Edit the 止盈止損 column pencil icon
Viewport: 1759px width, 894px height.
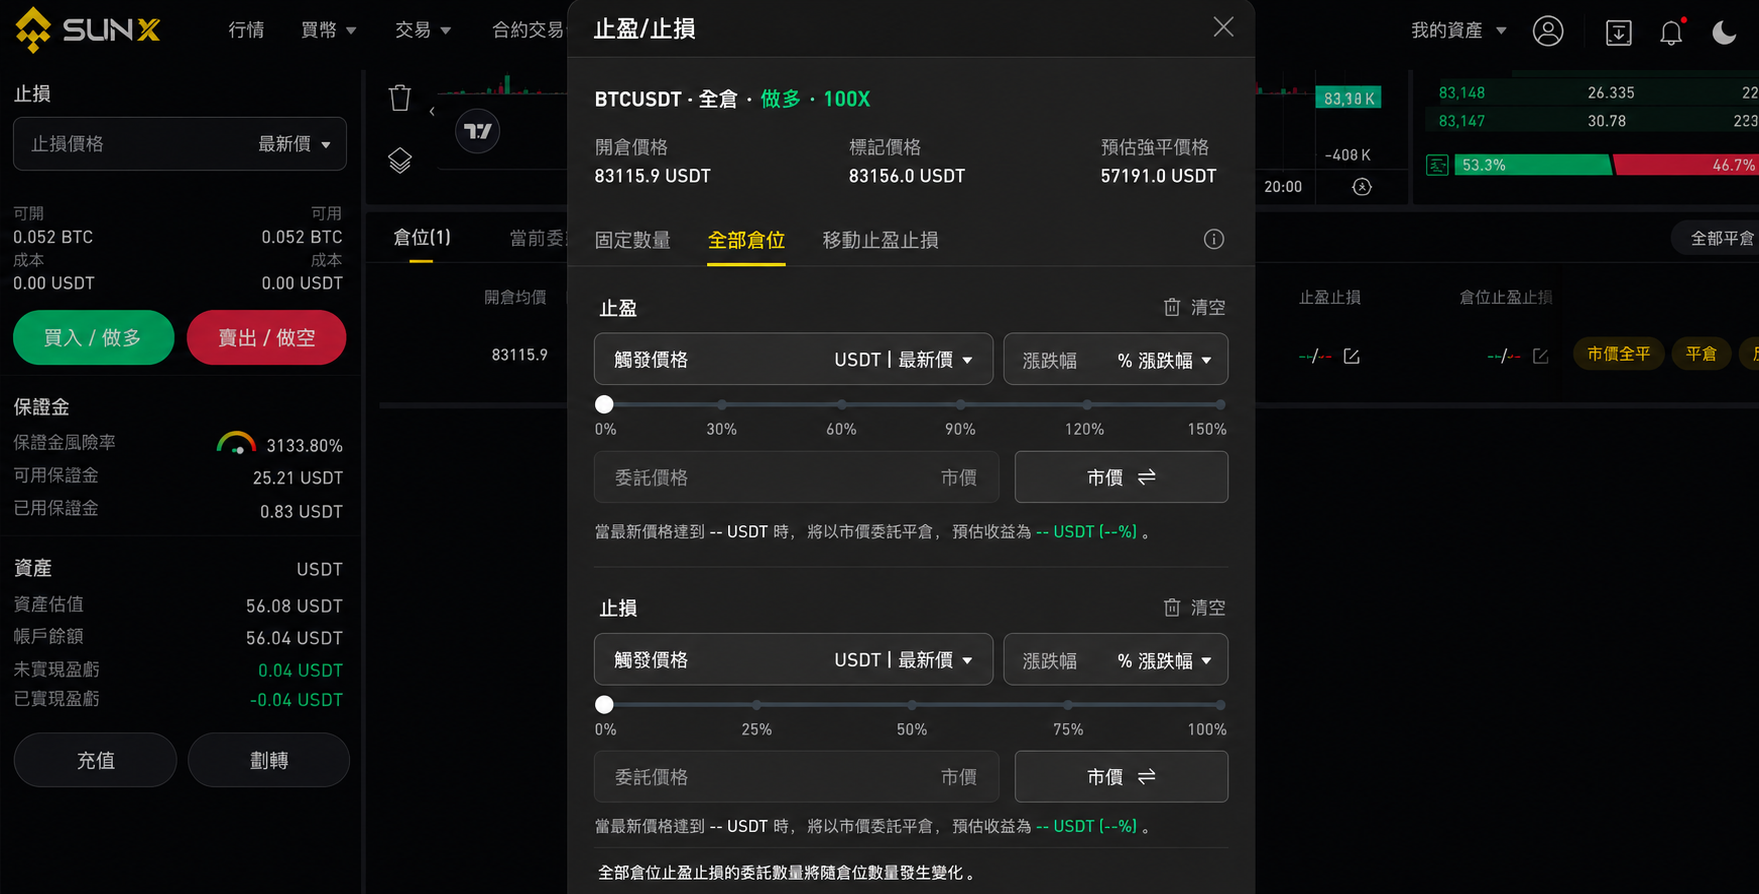point(1351,356)
